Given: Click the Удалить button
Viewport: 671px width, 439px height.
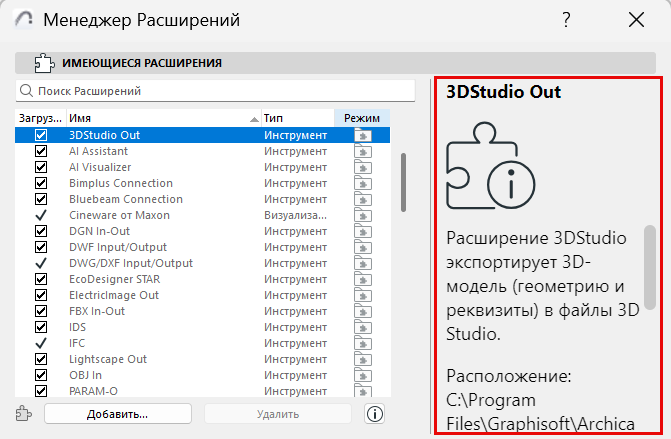Looking at the screenshot, I should click(278, 414).
